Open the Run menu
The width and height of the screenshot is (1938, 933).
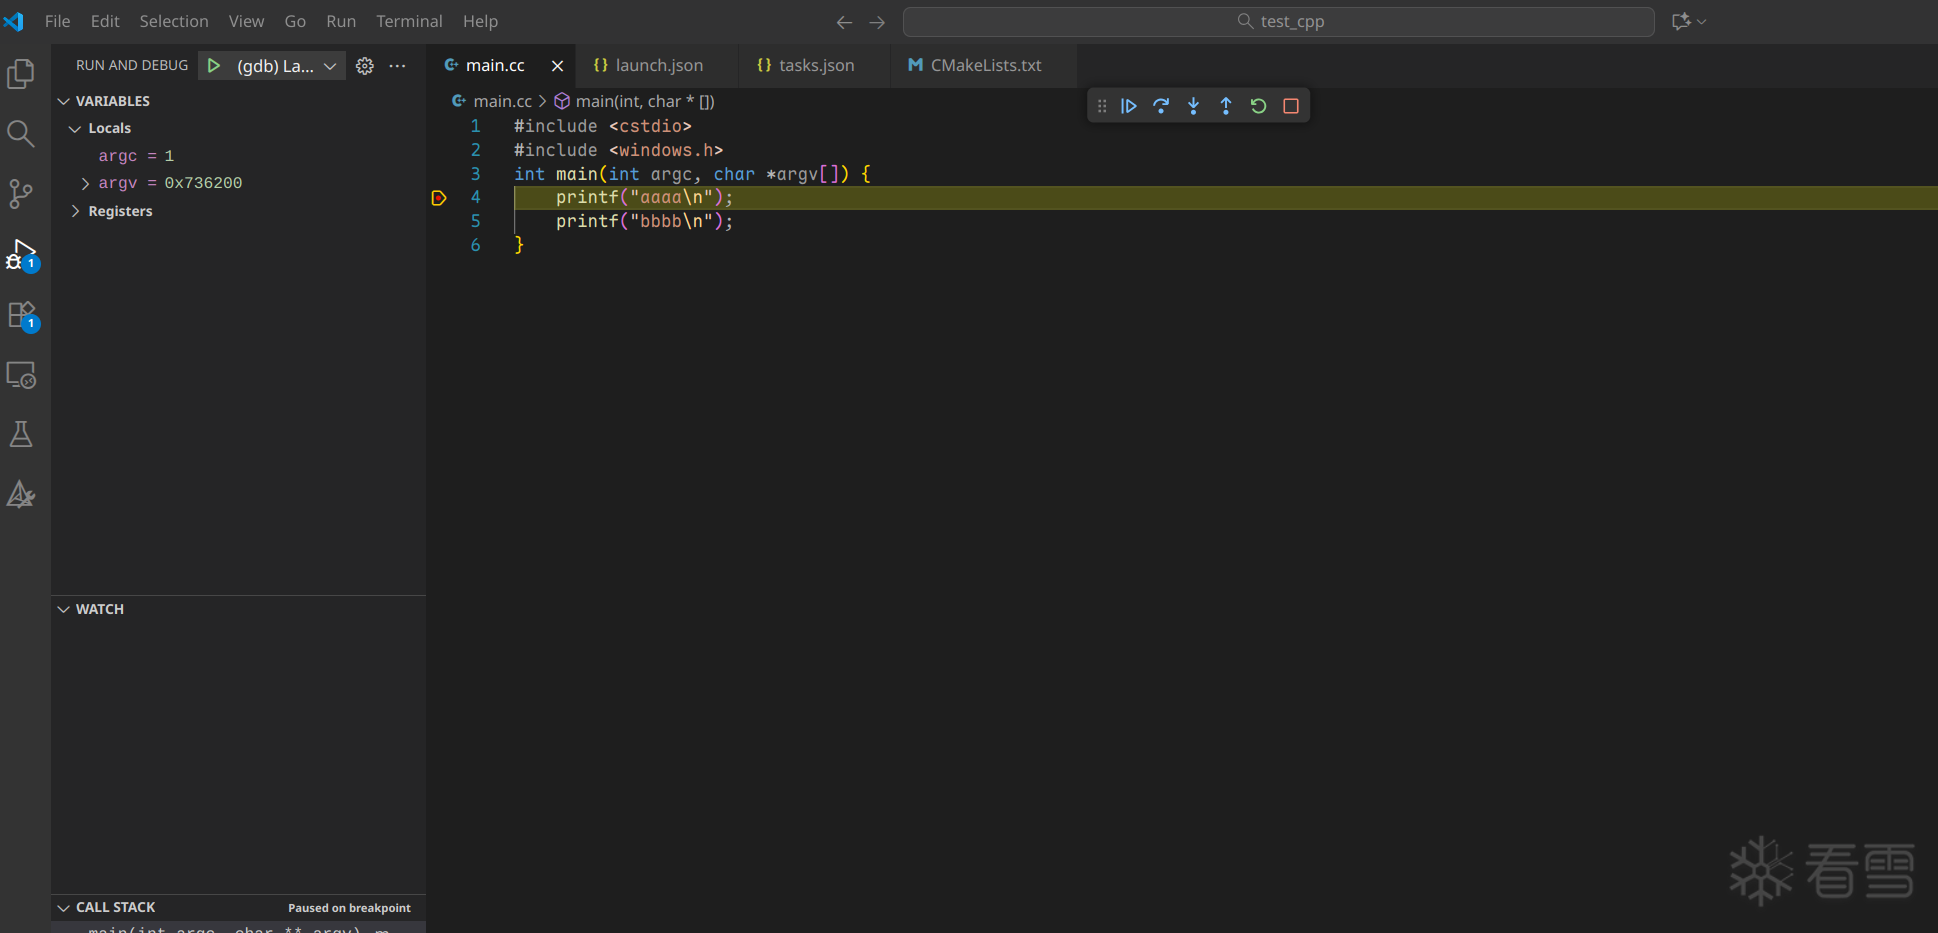(x=341, y=21)
